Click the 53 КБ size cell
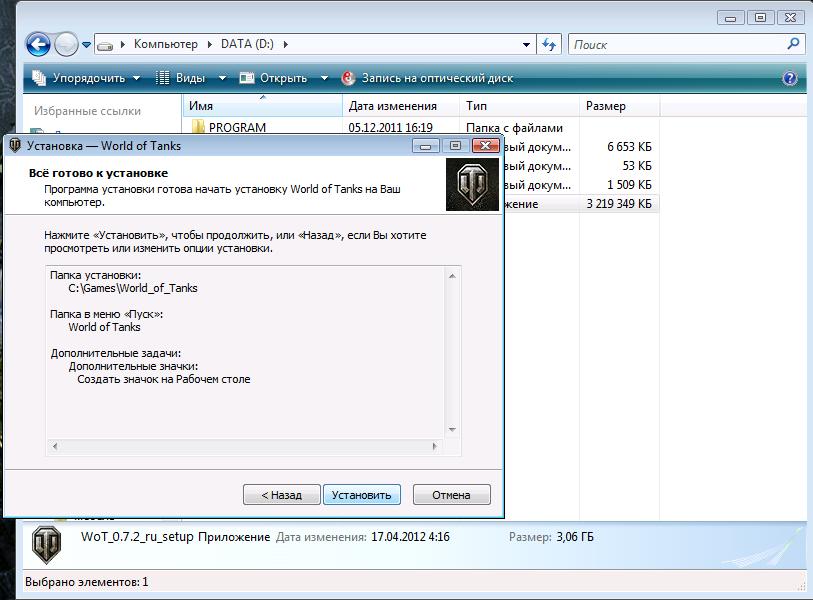 tap(637, 166)
